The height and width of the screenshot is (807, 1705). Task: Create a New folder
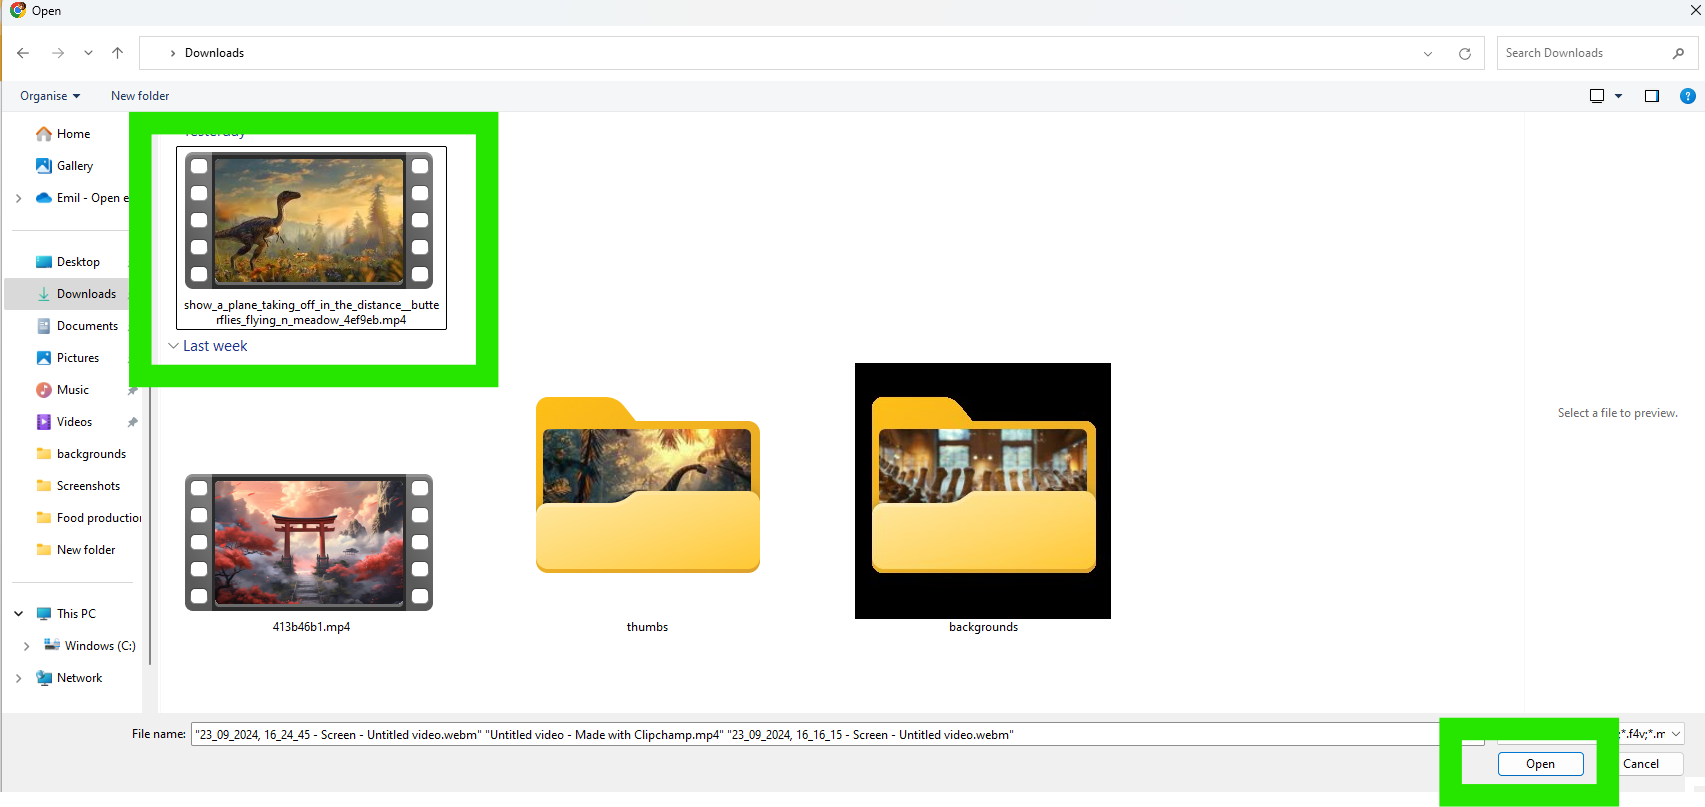(x=140, y=96)
